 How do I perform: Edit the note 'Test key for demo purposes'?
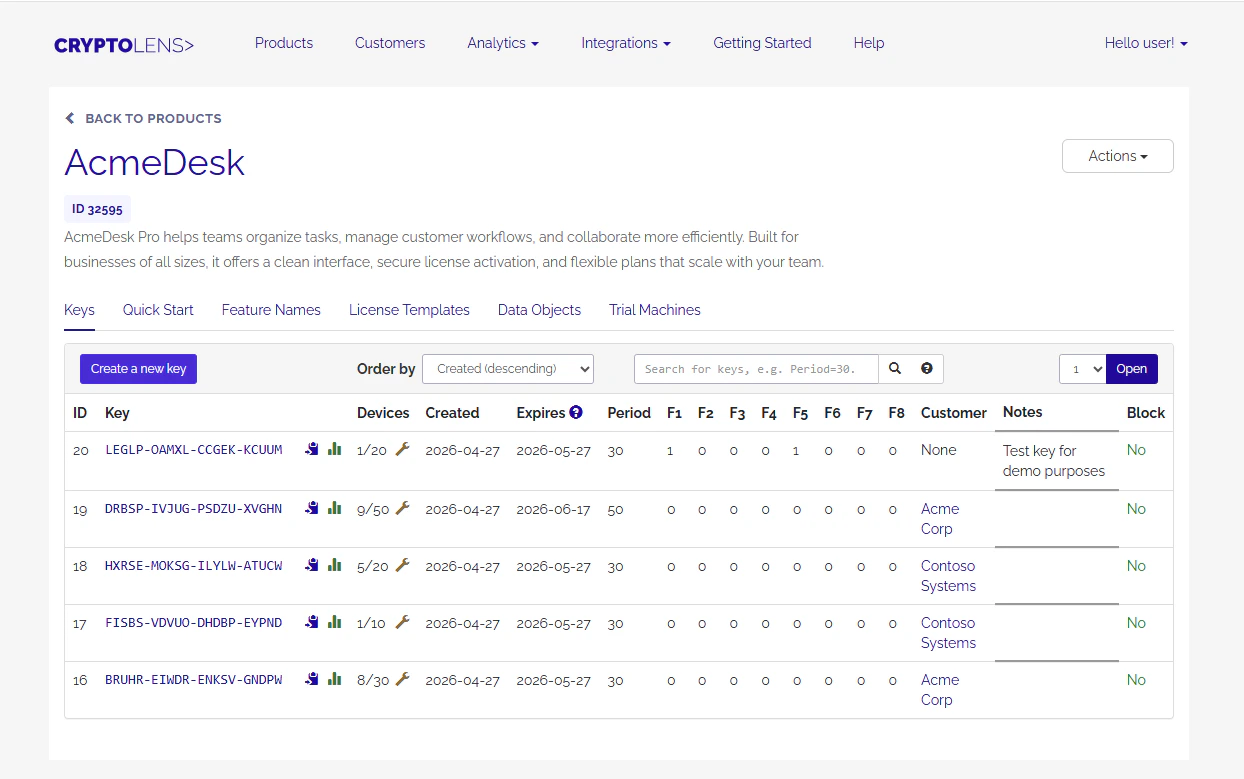[x=1057, y=461]
